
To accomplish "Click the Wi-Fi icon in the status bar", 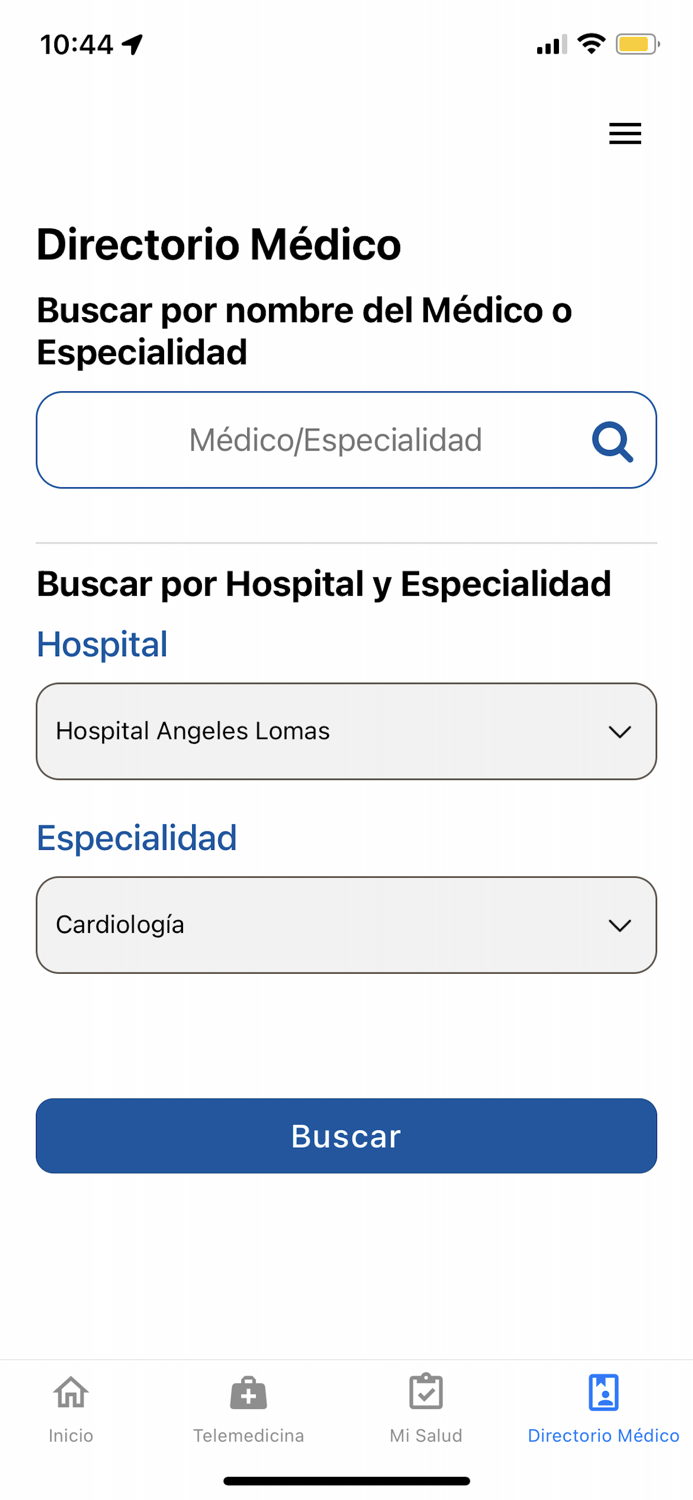I will 592,43.
